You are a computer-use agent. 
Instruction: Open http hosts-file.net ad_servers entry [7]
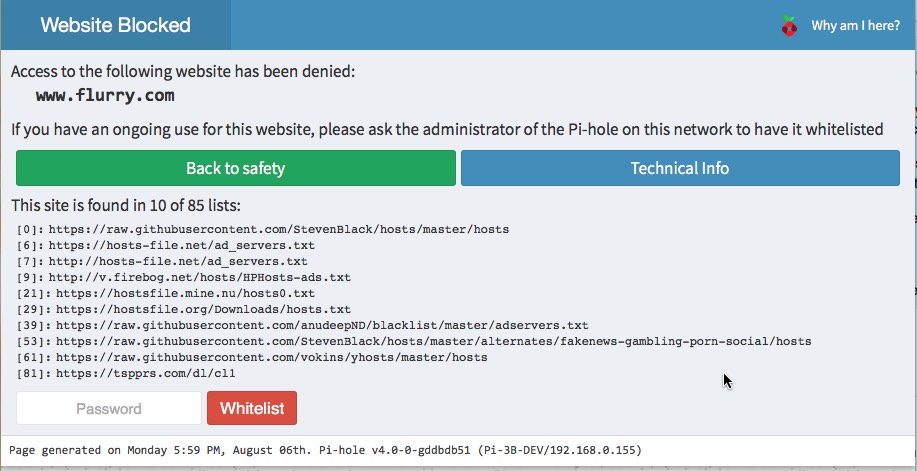point(178,262)
